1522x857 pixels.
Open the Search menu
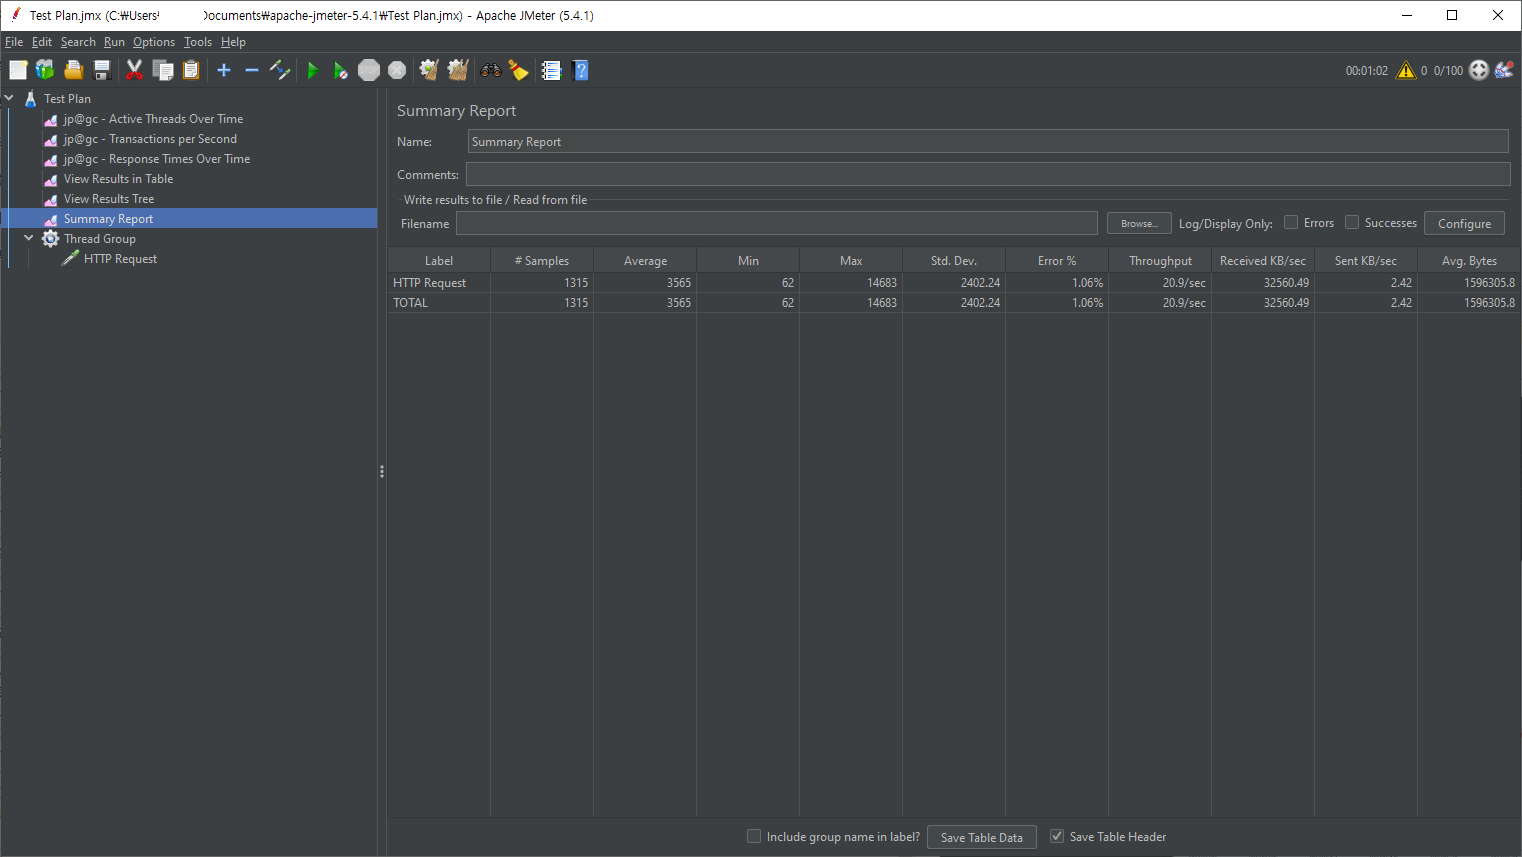(78, 42)
